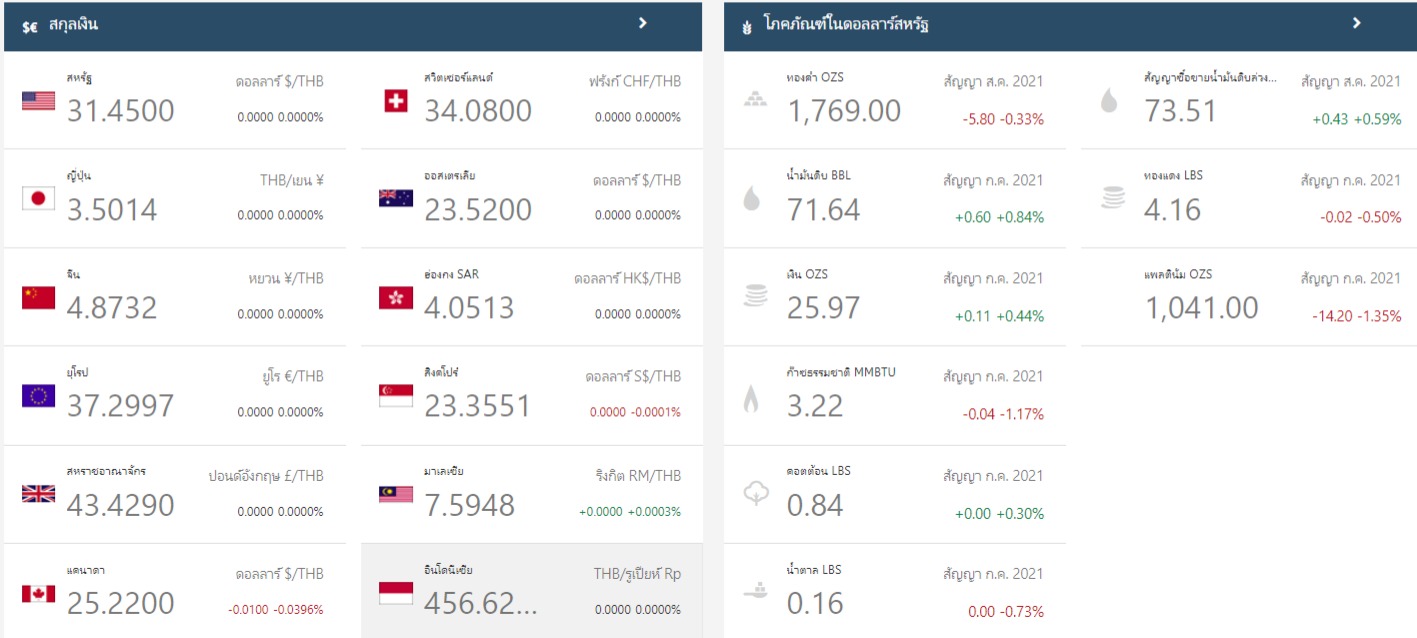Click the platinum change -14.20 -1.35%

tap(1357, 316)
